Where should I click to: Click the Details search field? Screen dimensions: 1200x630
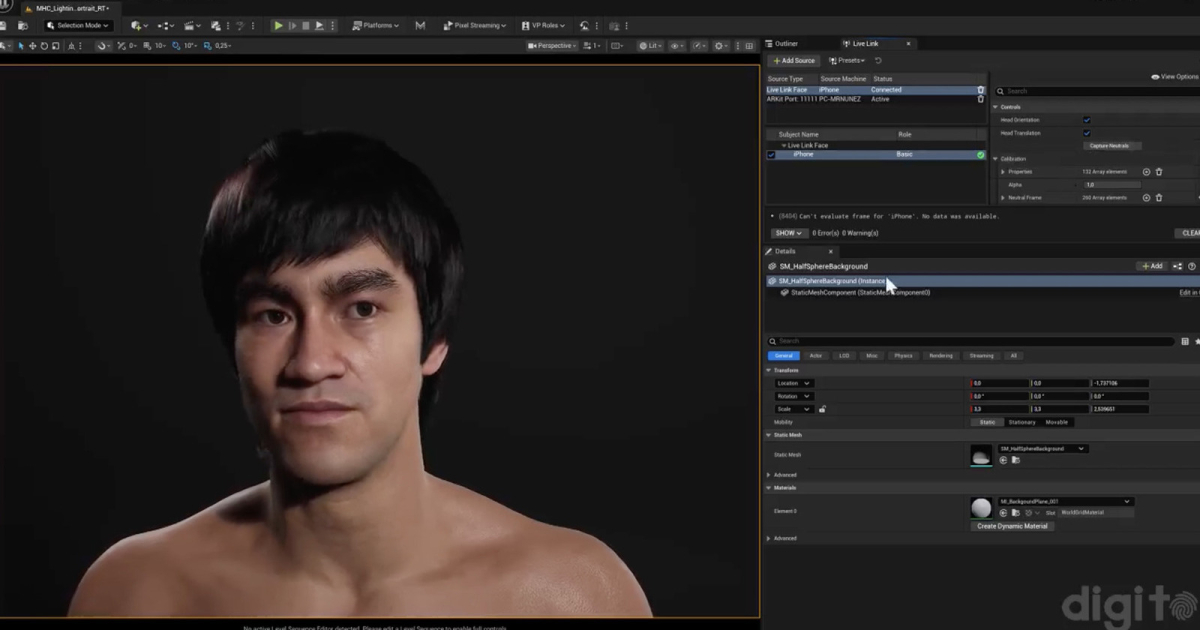[970, 342]
